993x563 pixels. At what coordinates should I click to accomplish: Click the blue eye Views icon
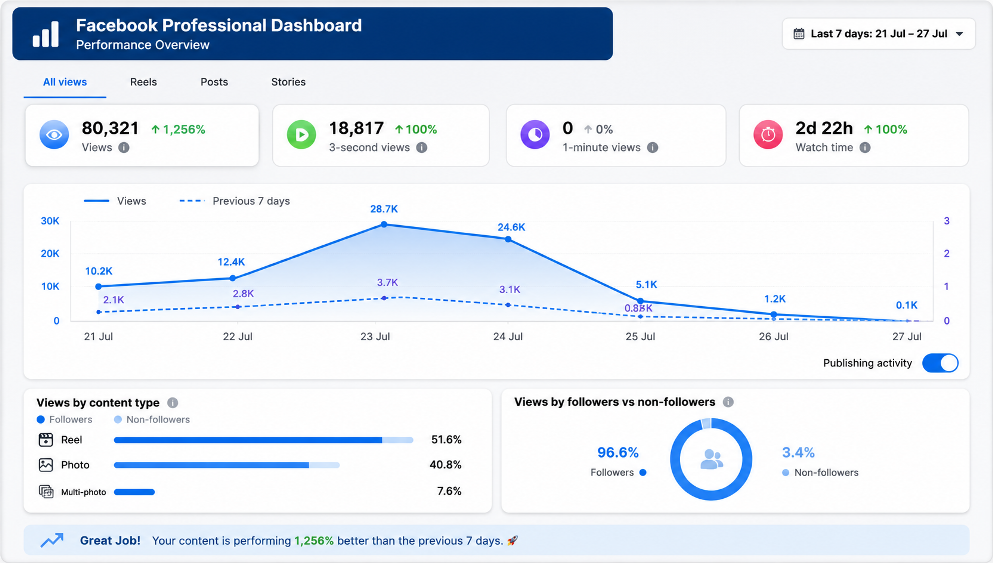pyautogui.click(x=54, y=135)
